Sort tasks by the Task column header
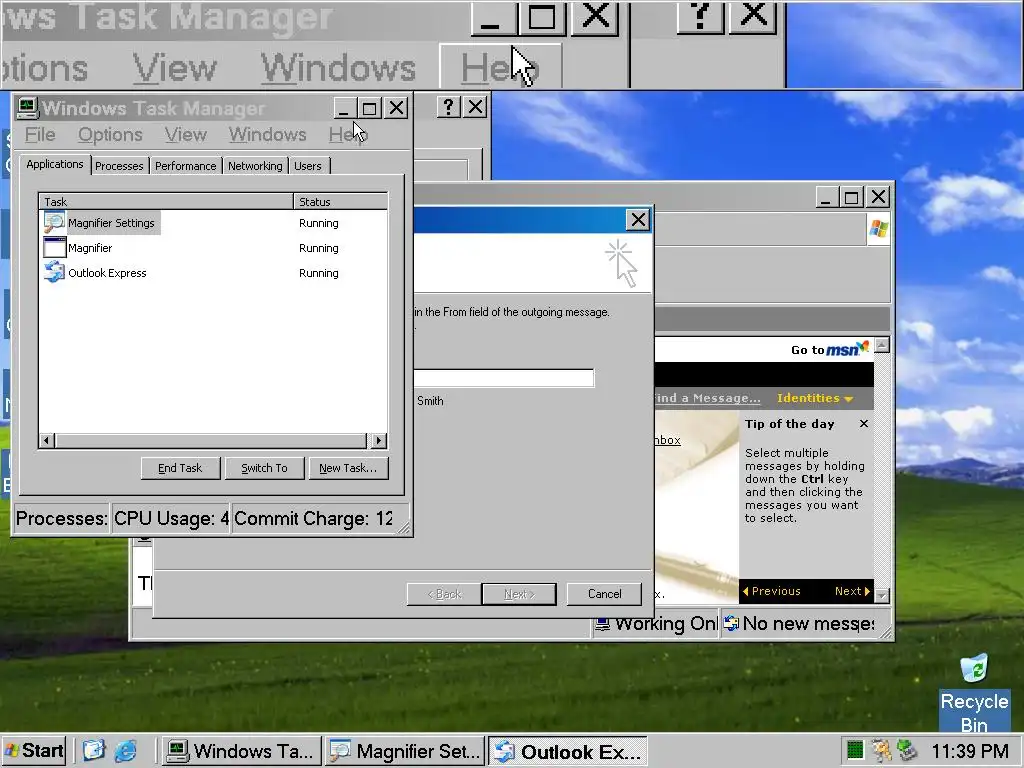The image size is (1024, 768). (166, 201)
